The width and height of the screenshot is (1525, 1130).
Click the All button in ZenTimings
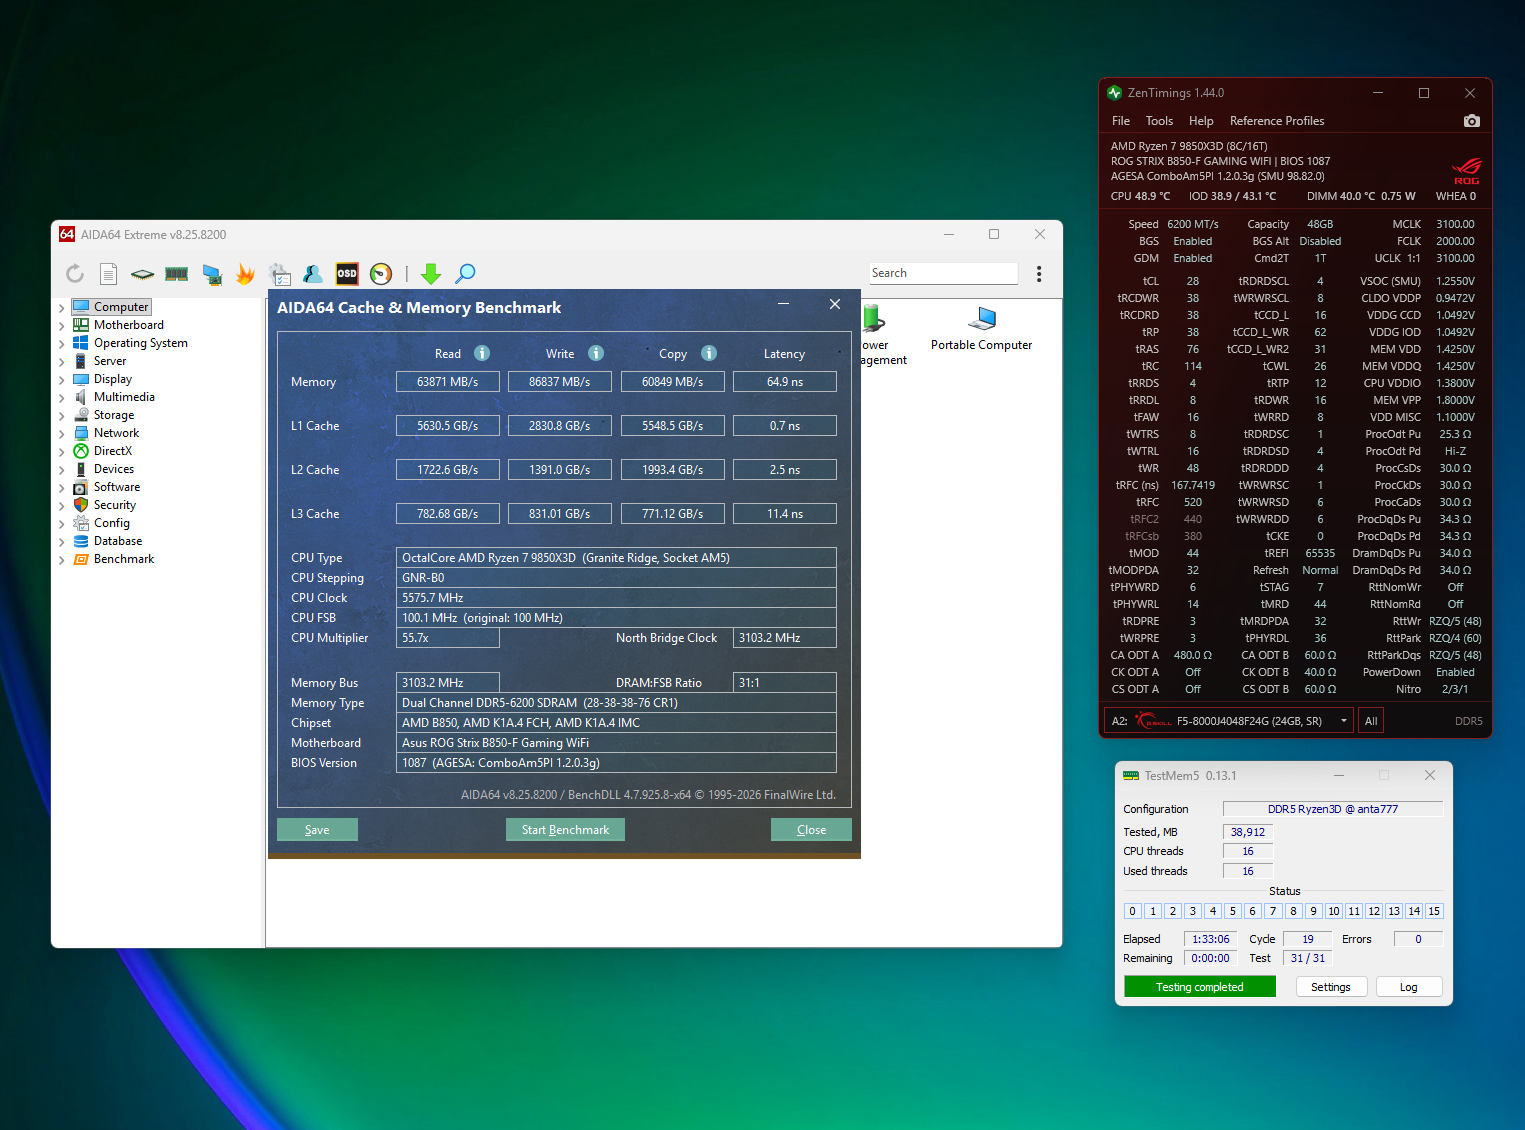(1371, 721)
